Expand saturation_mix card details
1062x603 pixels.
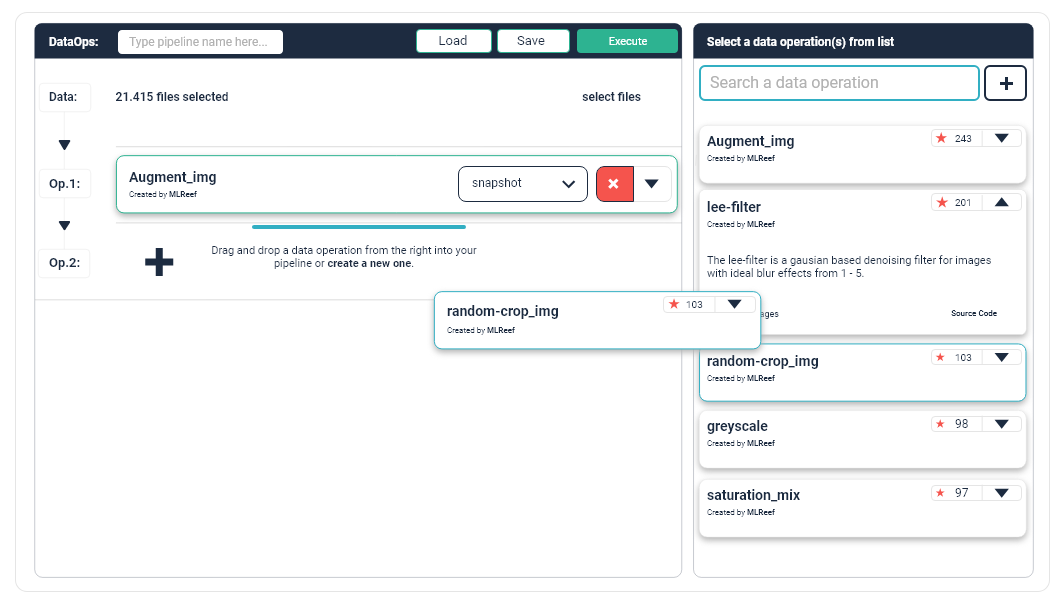1001,492
